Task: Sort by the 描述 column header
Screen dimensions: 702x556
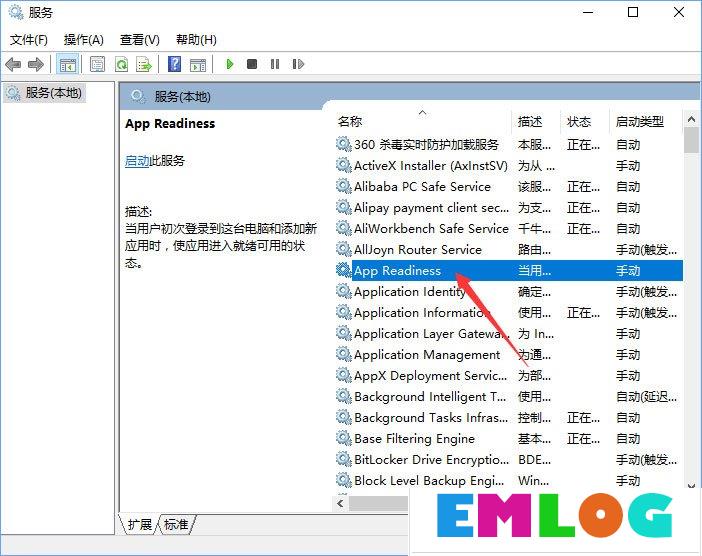Action: click(x=530, y=122)
